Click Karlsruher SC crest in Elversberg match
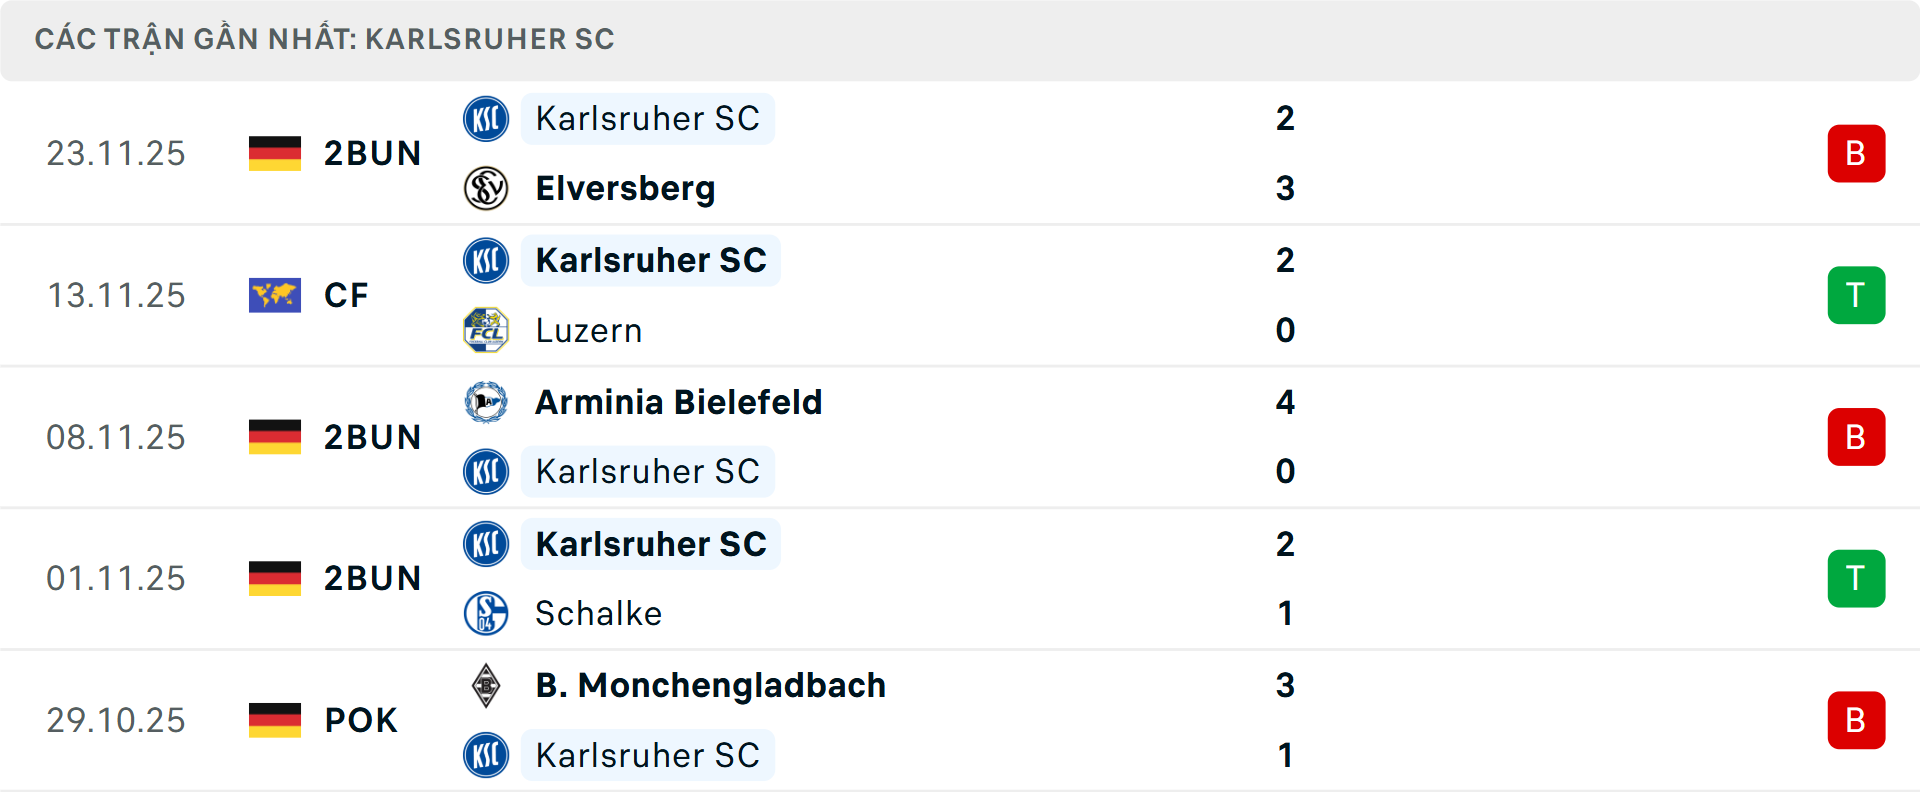 [x=486, y=119]
